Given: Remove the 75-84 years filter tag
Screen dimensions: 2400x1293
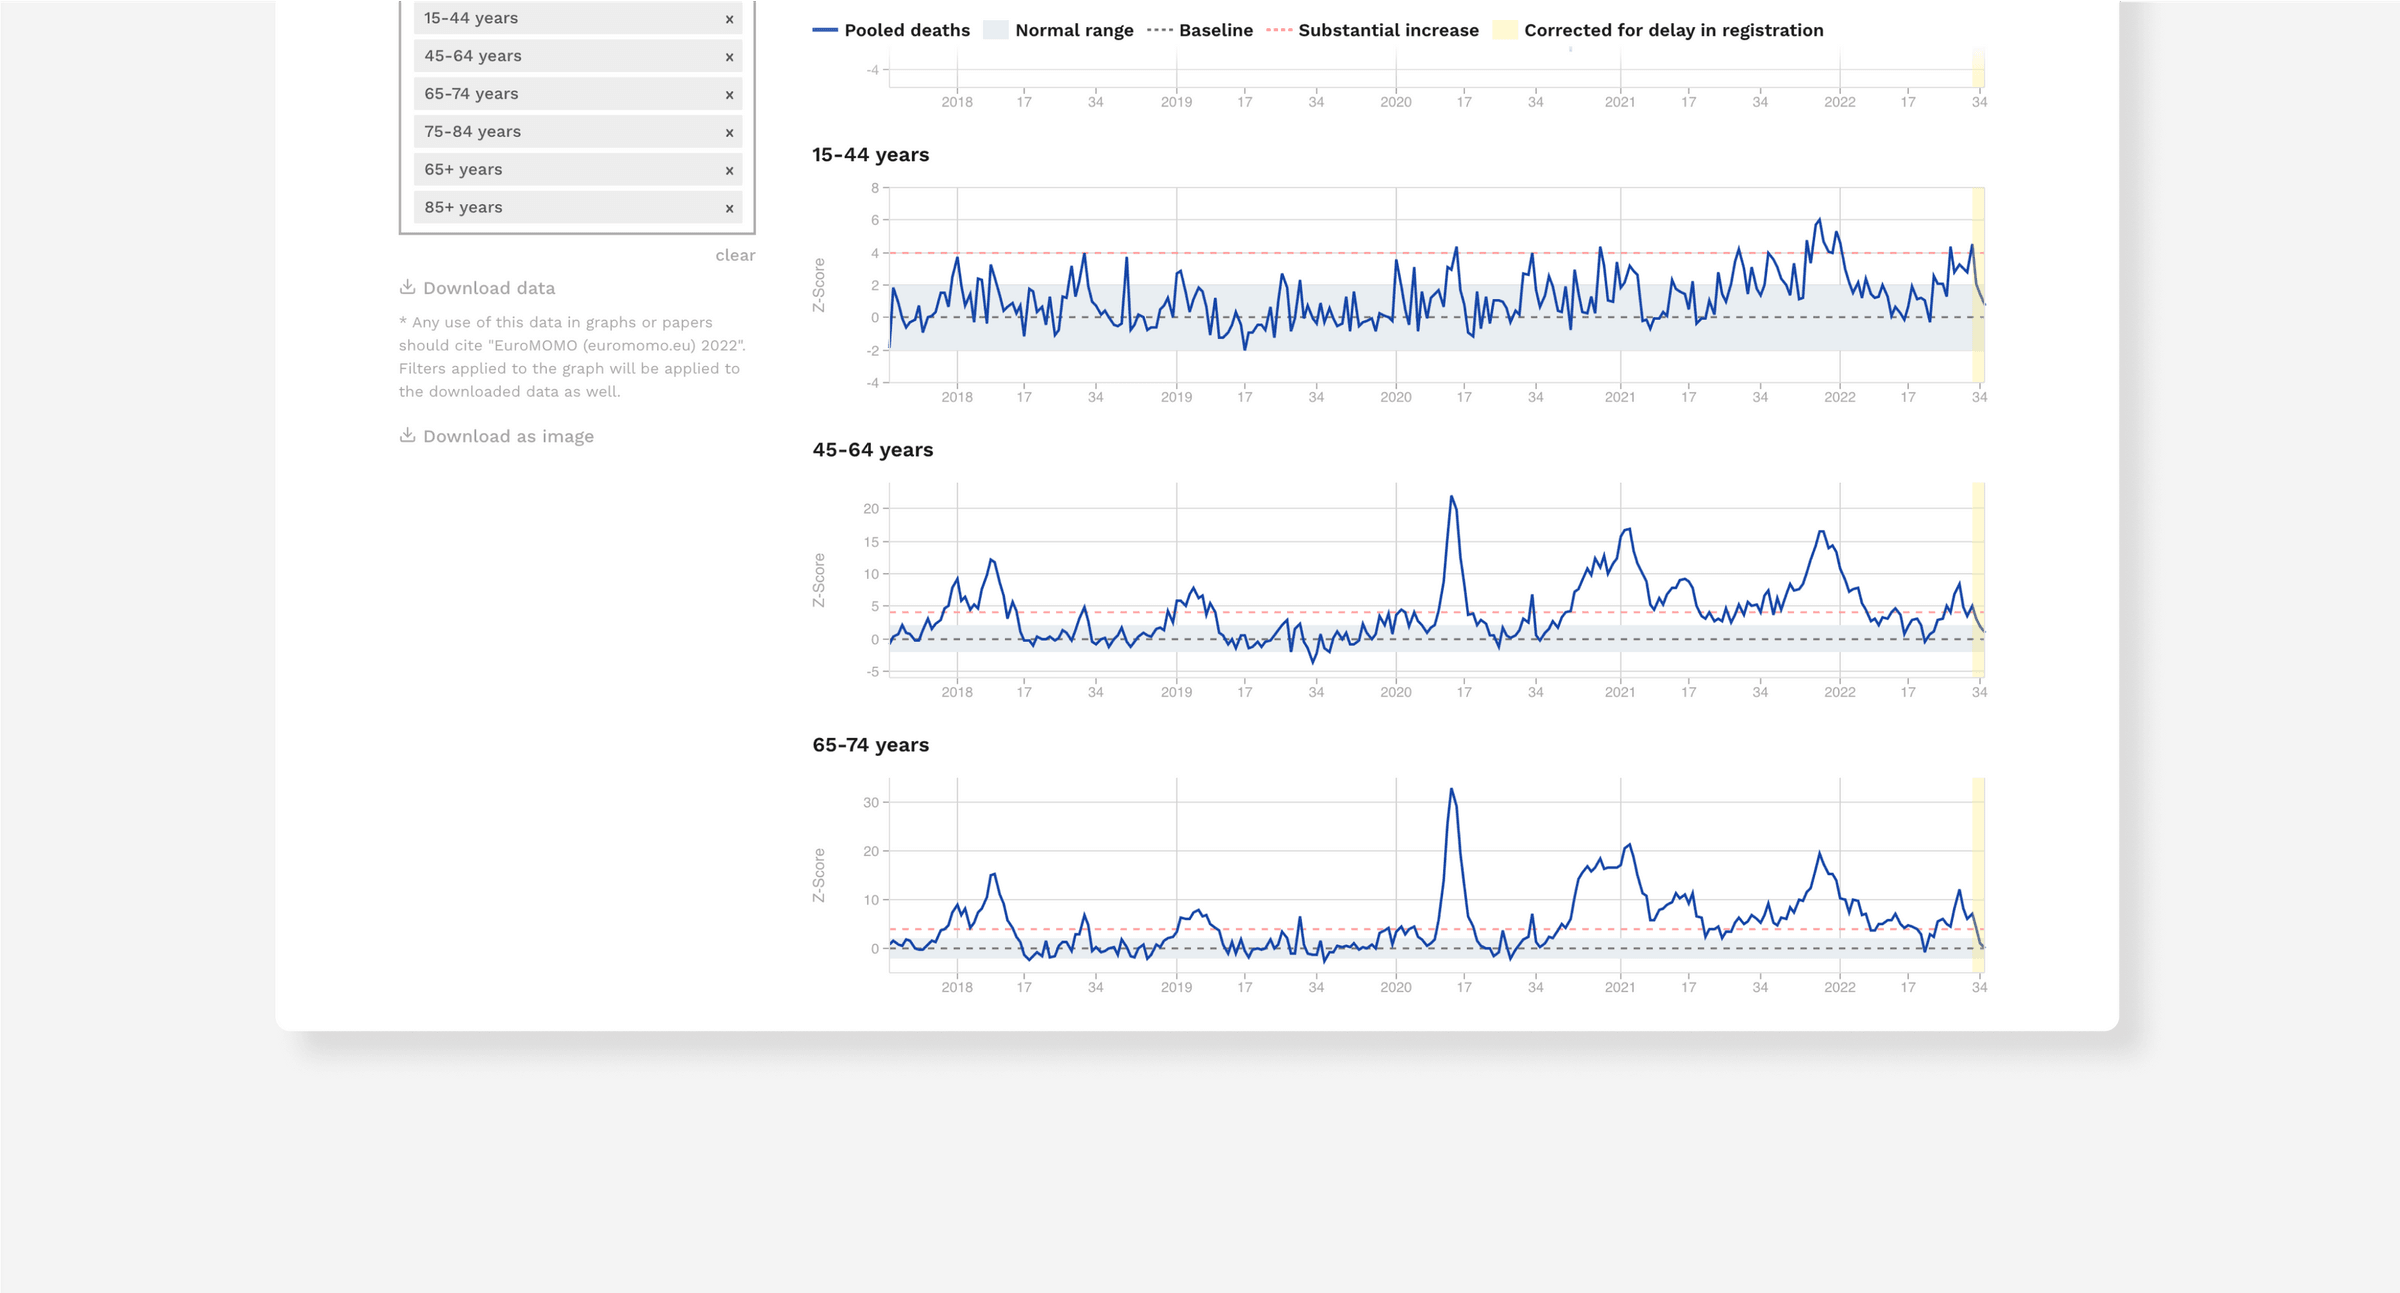Looking at the screenshot, I should pos(729,133).
